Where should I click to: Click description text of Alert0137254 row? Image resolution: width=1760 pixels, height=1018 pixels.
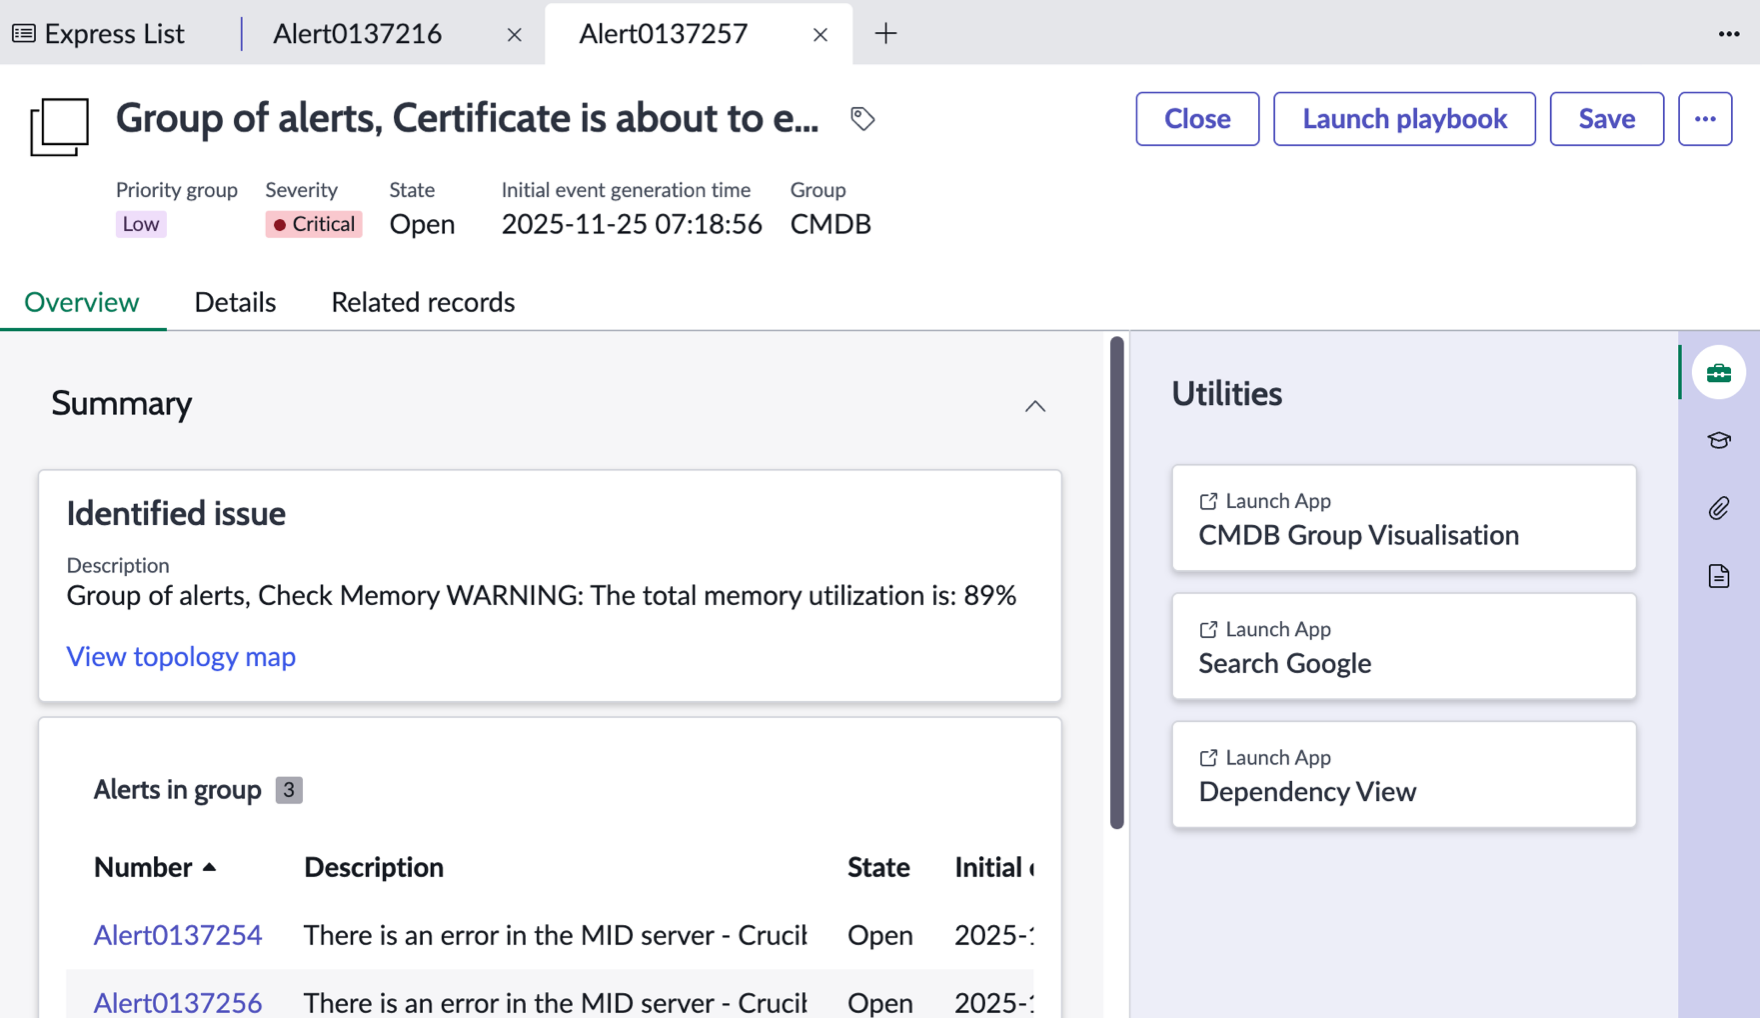click(555, 935)
